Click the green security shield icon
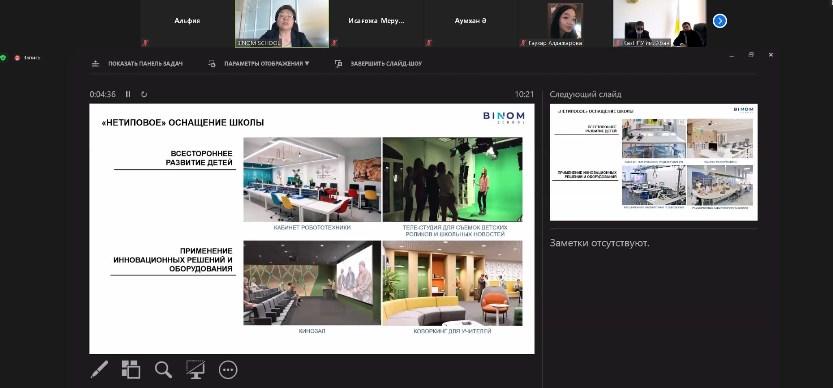The height and width of the screenshot is (388, 833). click(3, 57)
